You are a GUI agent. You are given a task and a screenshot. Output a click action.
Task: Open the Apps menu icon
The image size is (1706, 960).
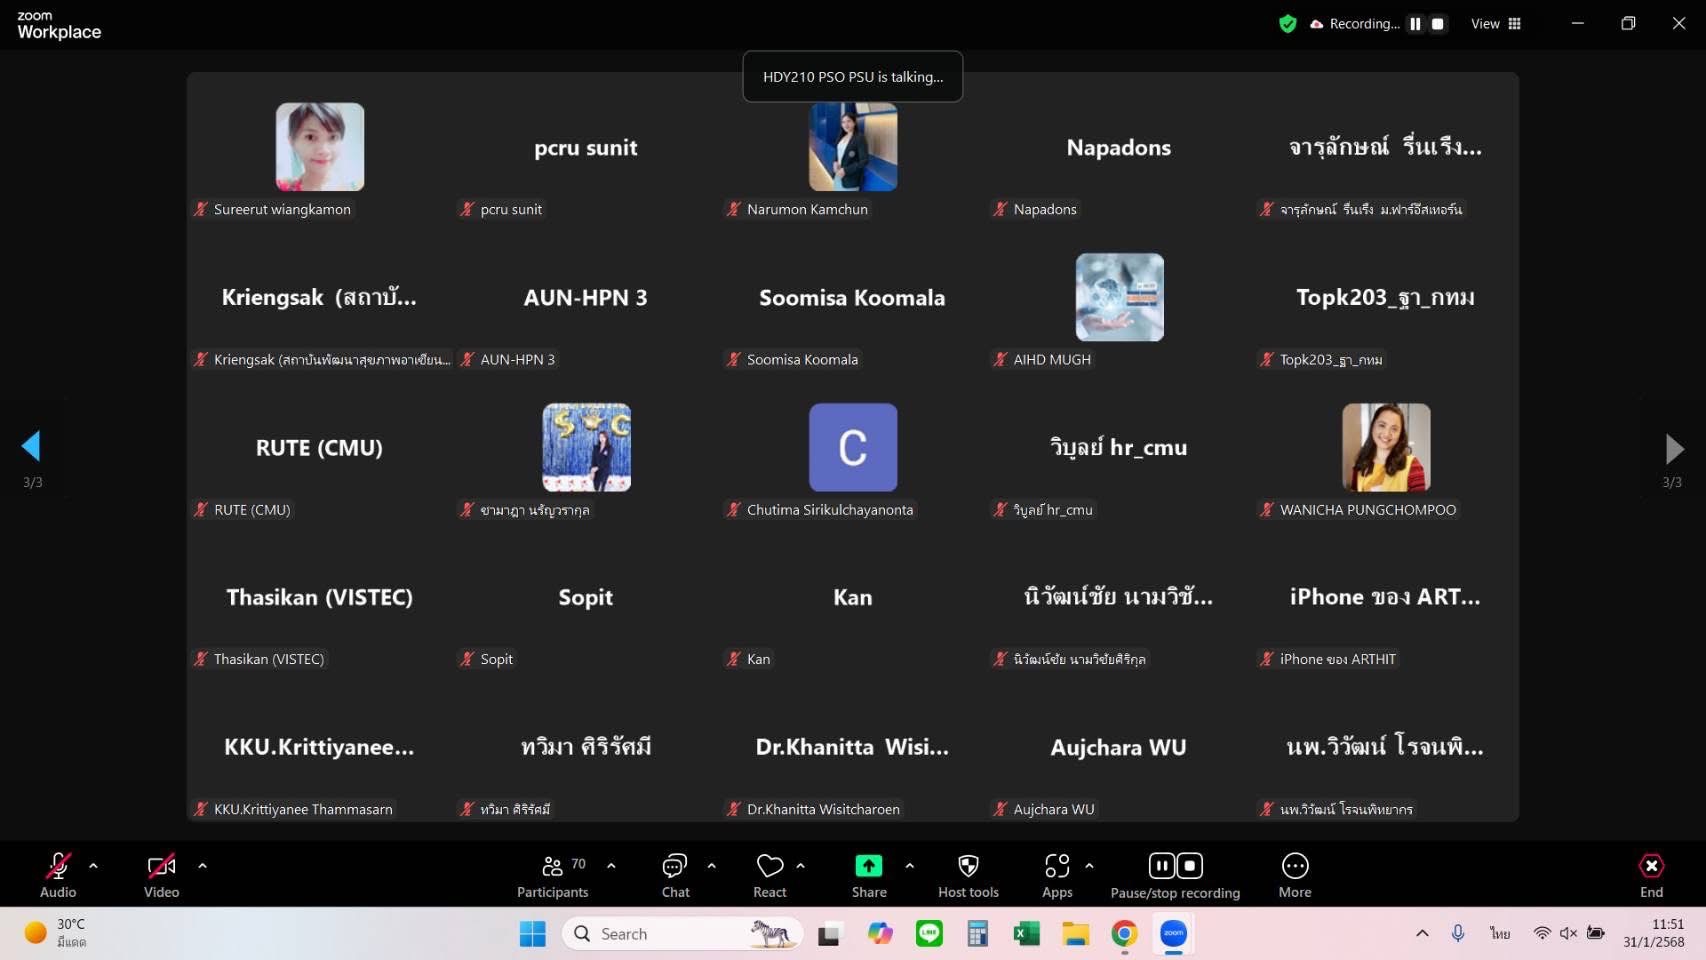click(1056, 875)
